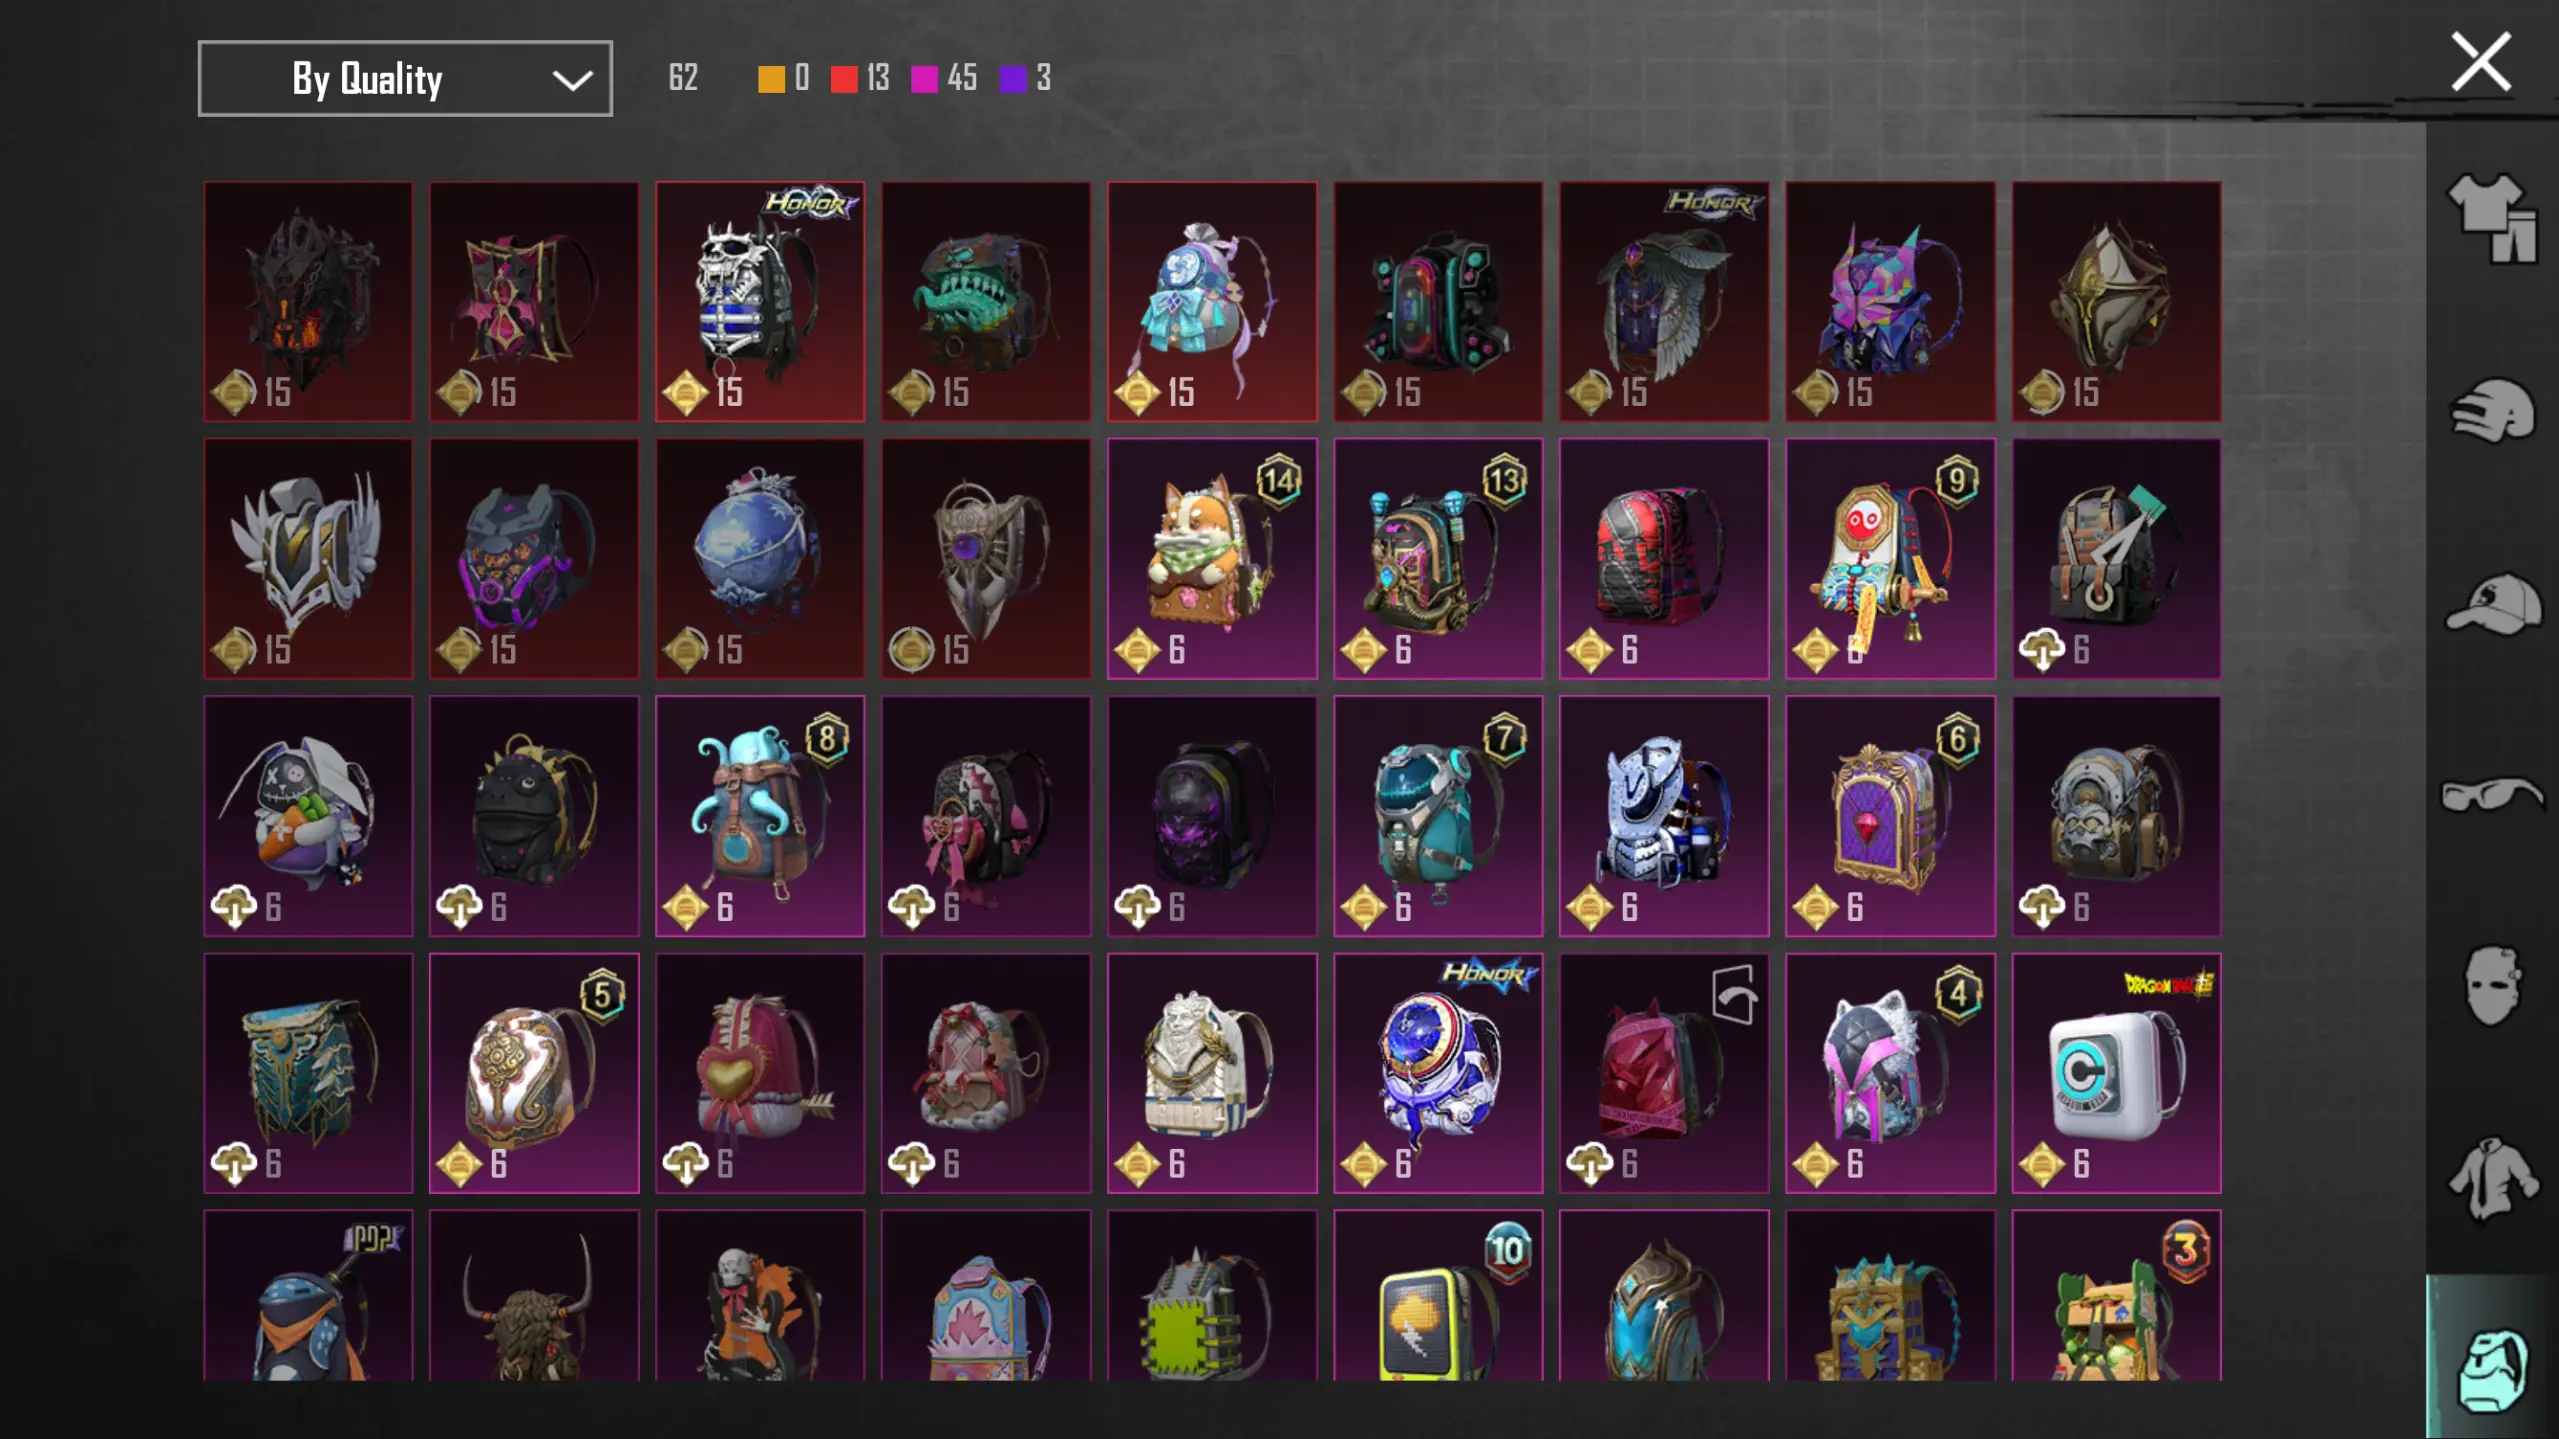Select the corgi backpack numbered 14
Image resolution: width=2559 pixels, height=1439 pixels.
pos(1212,558)
